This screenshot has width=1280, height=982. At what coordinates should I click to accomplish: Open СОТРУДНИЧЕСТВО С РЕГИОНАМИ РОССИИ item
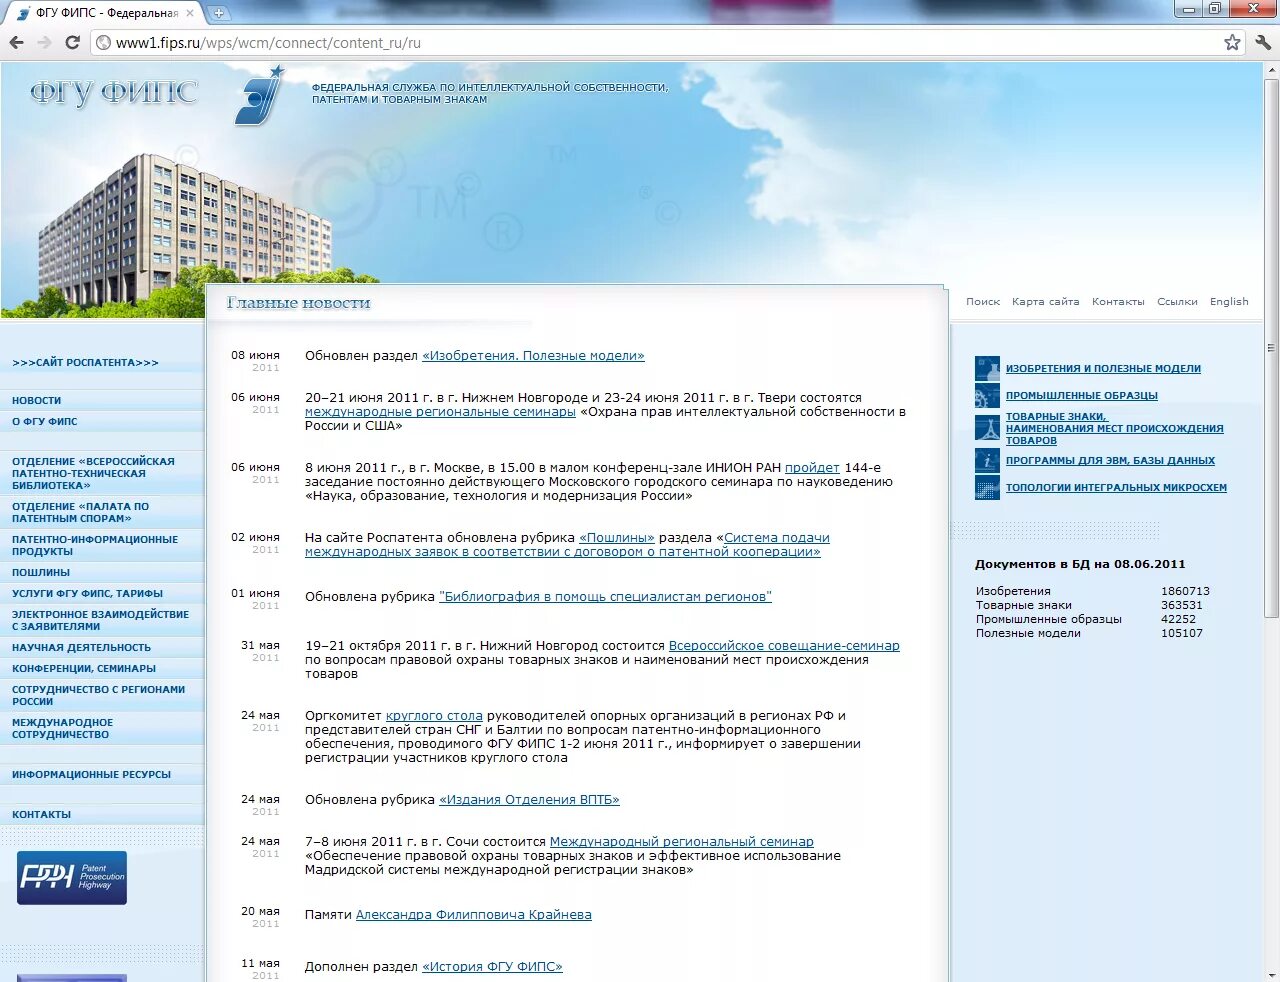[98, 695]
